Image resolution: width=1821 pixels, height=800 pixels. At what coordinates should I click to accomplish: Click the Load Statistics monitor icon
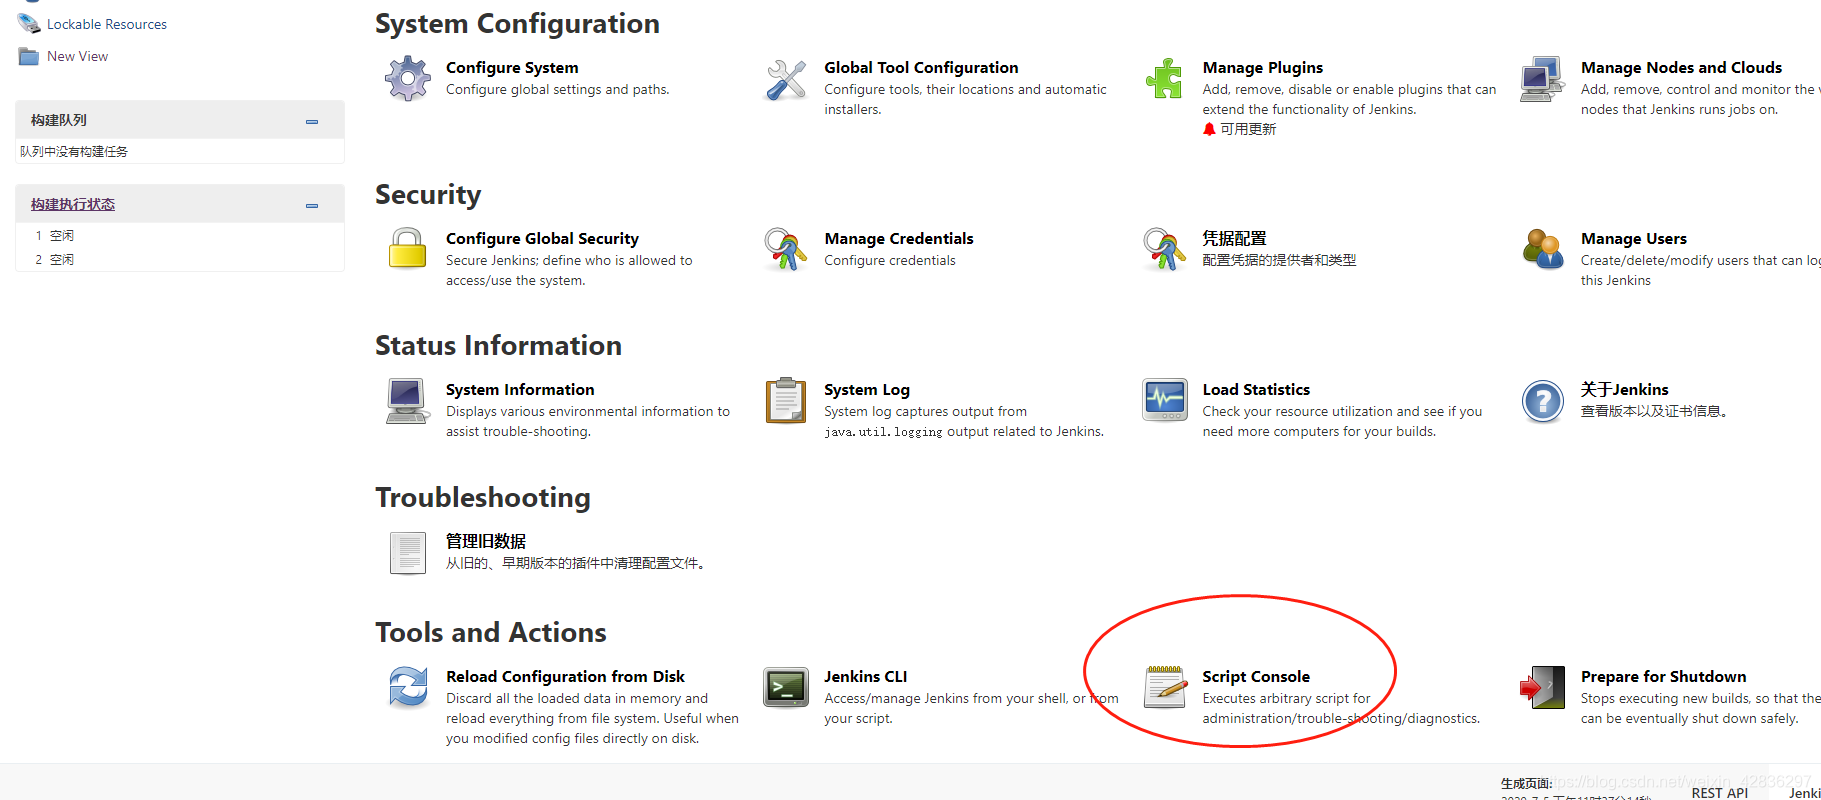click(1165, 401)
